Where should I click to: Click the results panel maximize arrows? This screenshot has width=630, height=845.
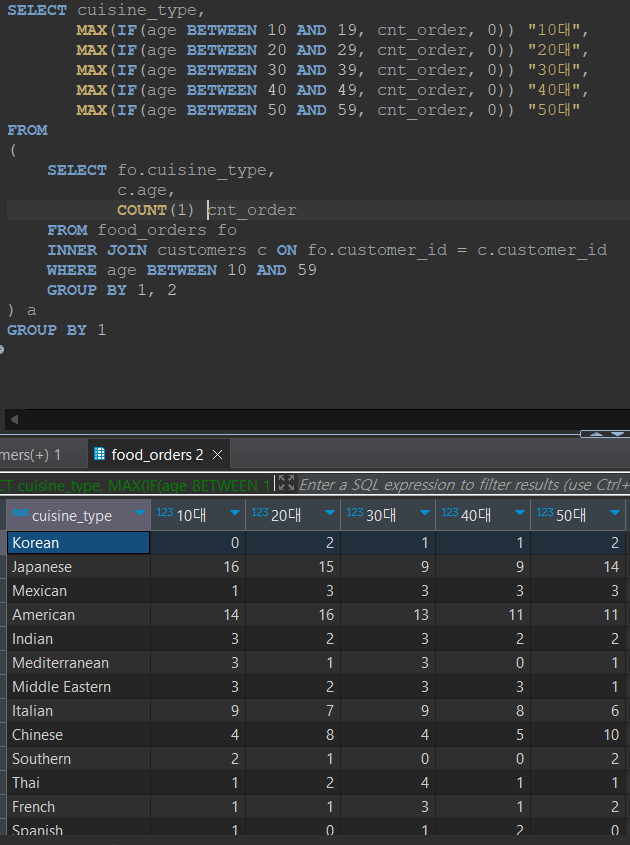tap(605, 434)
